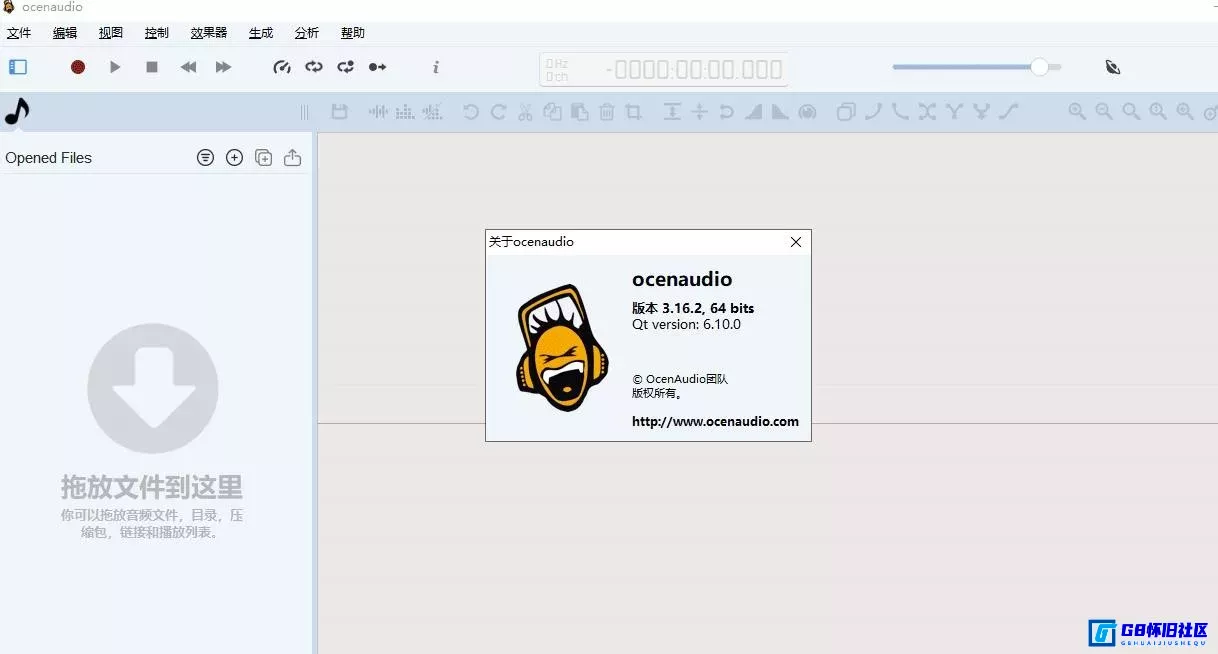Open the 文件 menu
This screenshot has width=1218, height=654.
19,33
